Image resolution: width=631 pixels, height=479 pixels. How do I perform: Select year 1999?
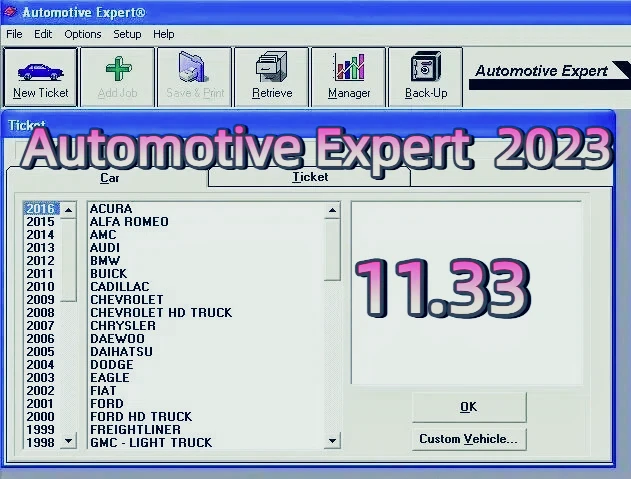pyautogui.click(x=40, y=429)
